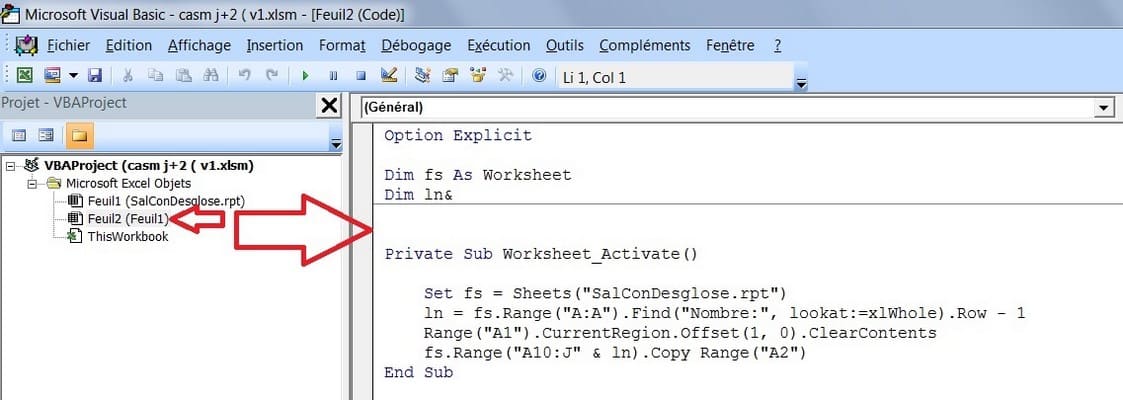Click the Stop reset square icon

(x=361, y=76)
